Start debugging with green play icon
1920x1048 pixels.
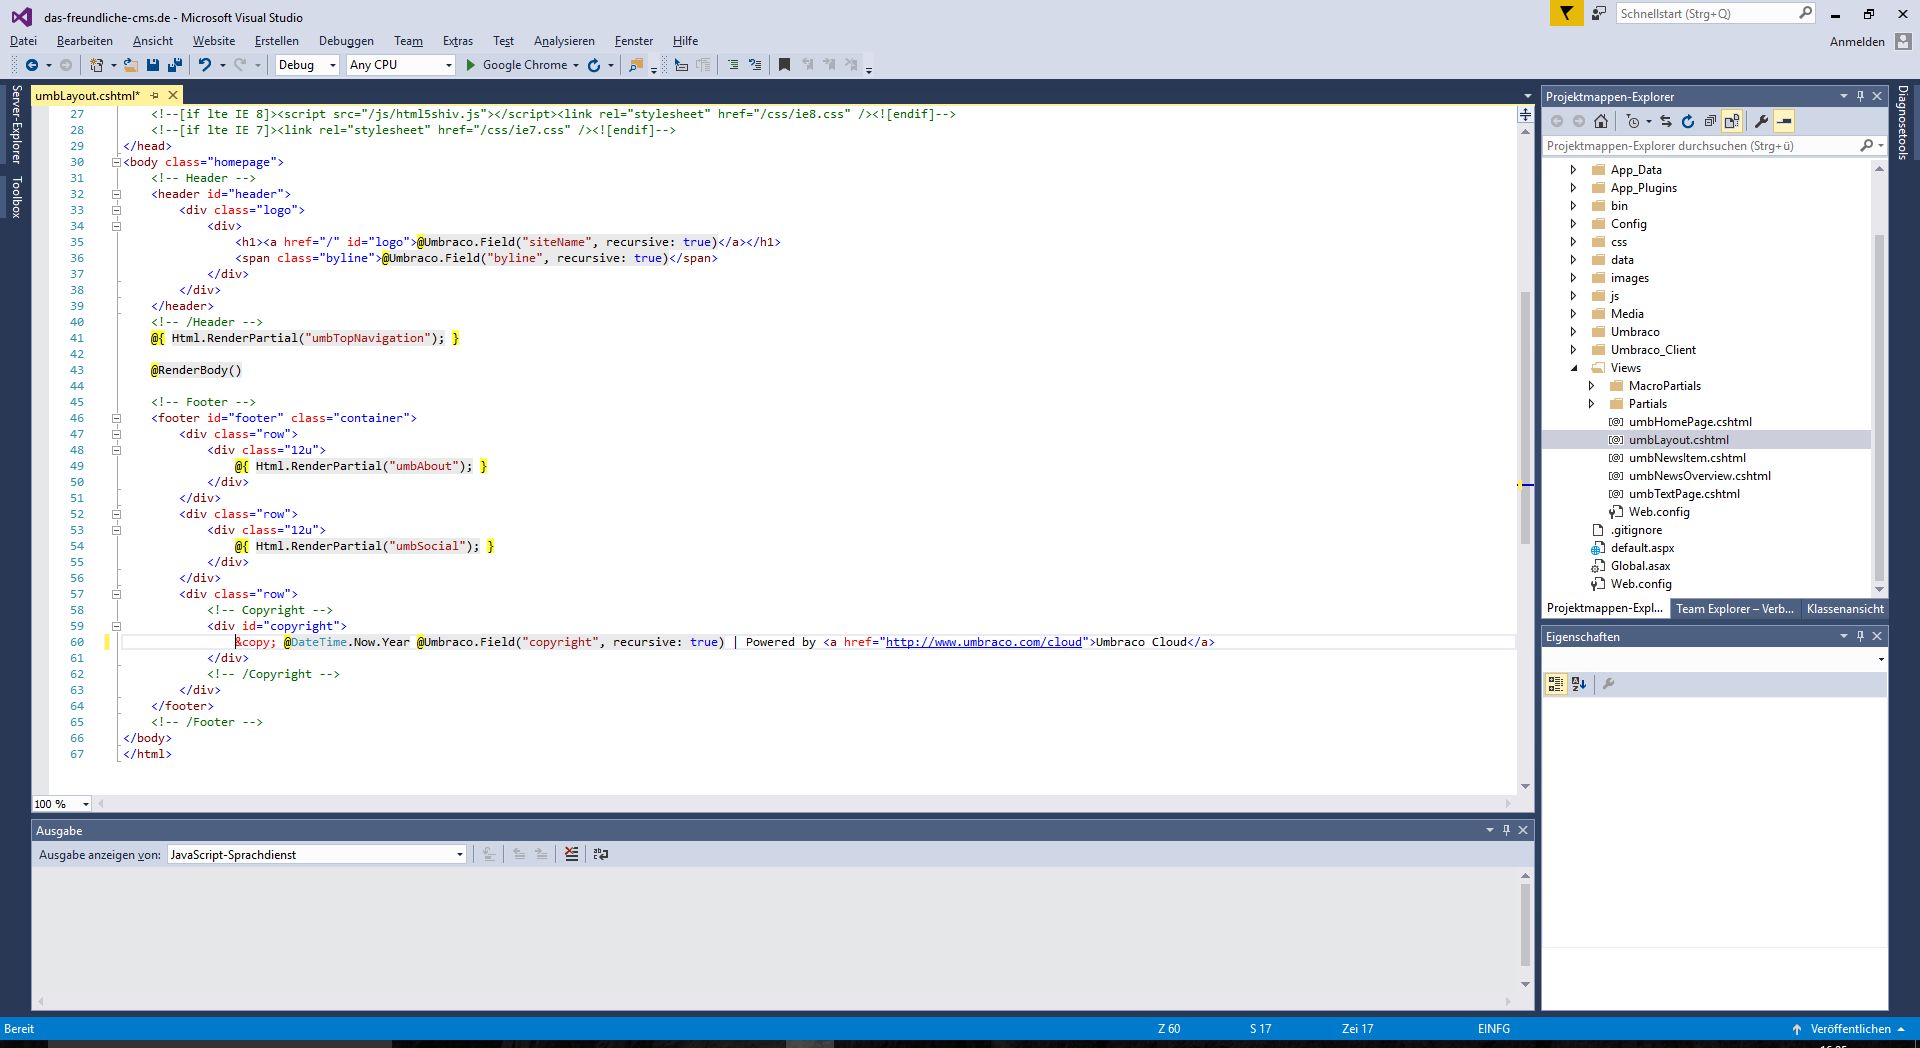click(470, 65)
